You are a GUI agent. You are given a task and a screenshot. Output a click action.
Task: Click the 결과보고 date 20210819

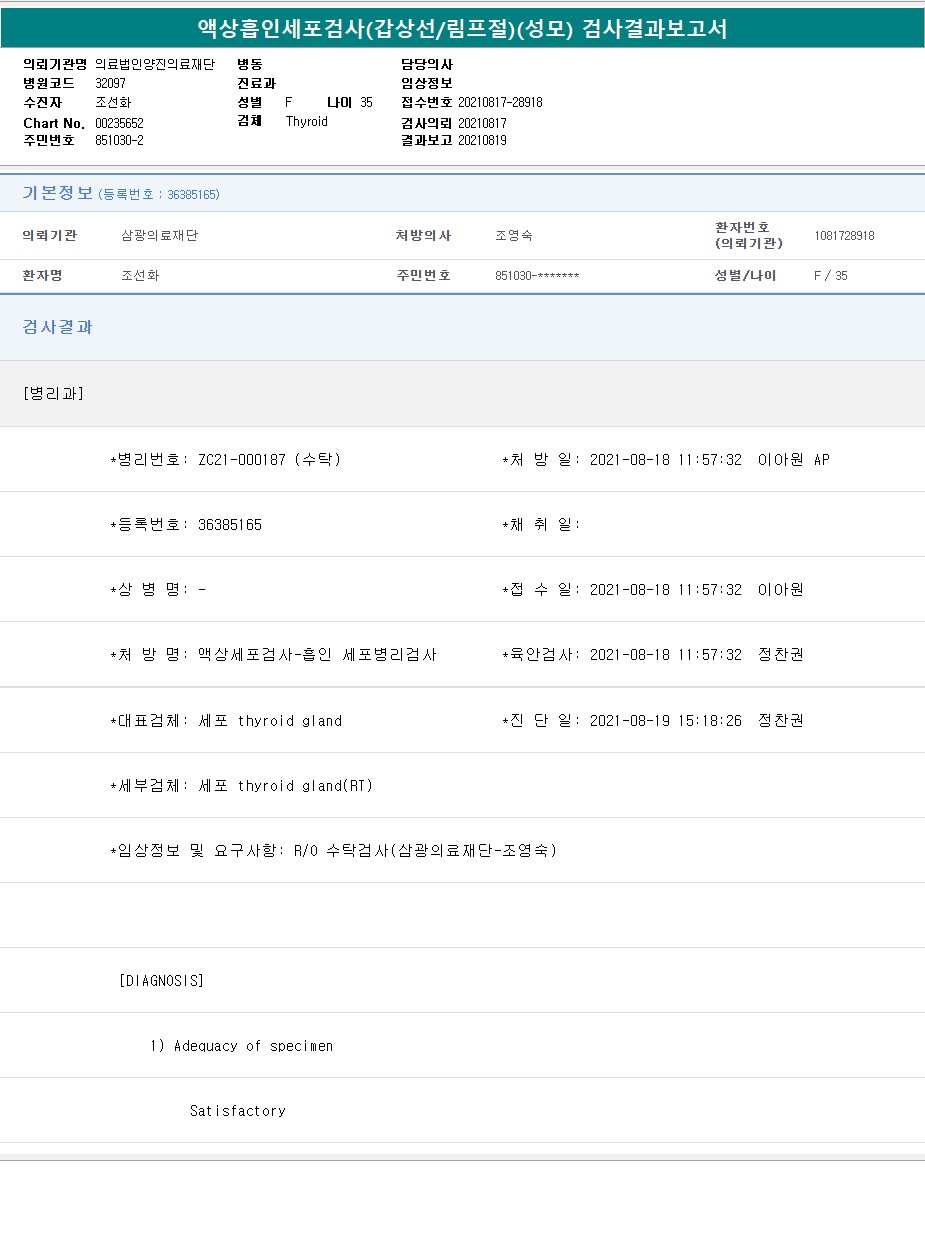[x=482, y=141]
